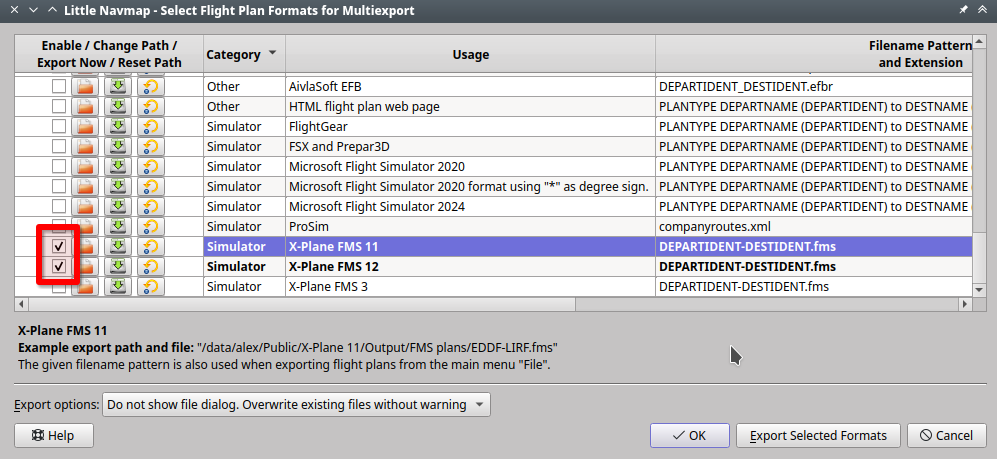This screenshot has height=459, width=997.
Task: Export X-Plane FMS 12 now
Action: [117, 266]
